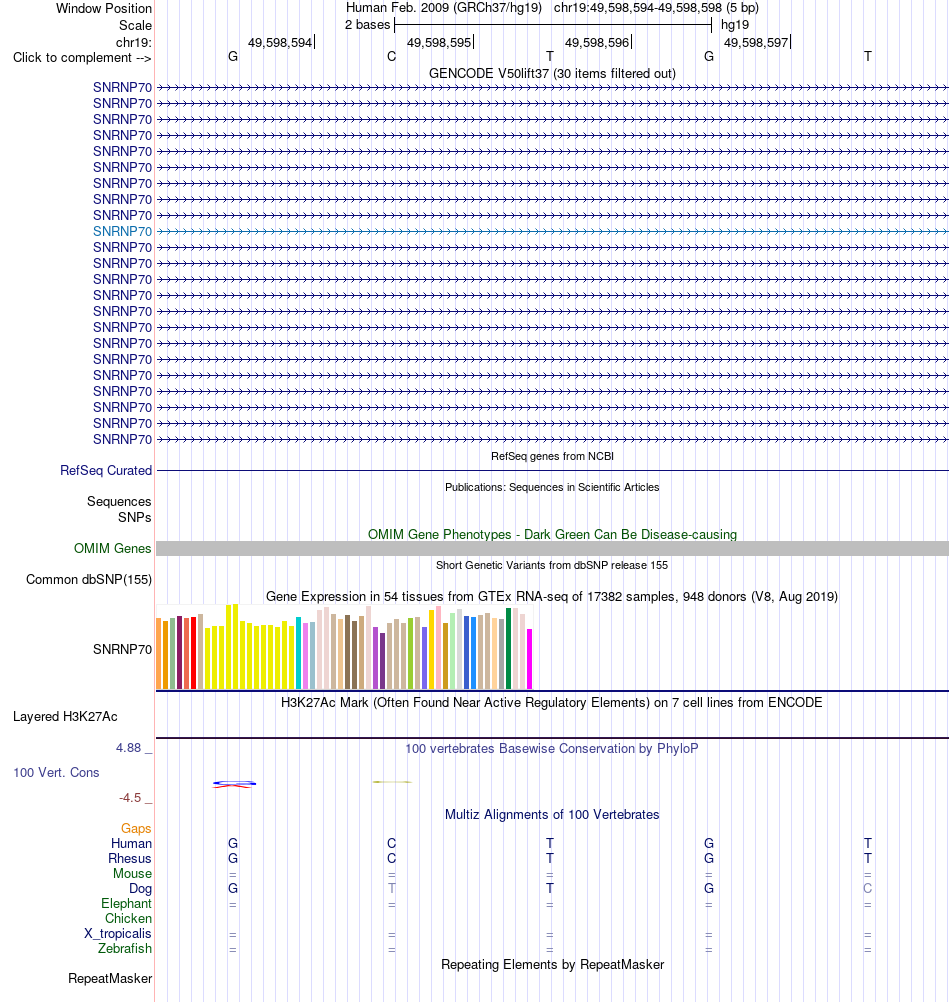Viewport: 950px width, 1002px height.
Task: Select the Mouse alignment row label
Action: point(132,874)
